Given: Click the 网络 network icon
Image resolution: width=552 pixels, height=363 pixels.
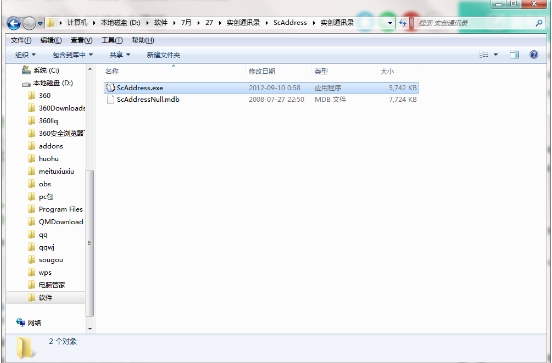Looking at the screenshot, I should [x=20, y=322].
